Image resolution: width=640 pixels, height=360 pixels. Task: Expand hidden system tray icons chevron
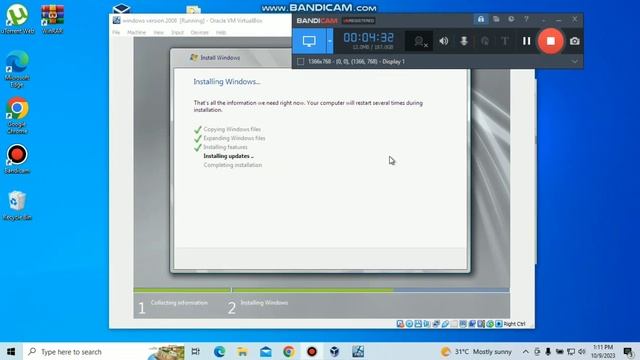(525, 351)
